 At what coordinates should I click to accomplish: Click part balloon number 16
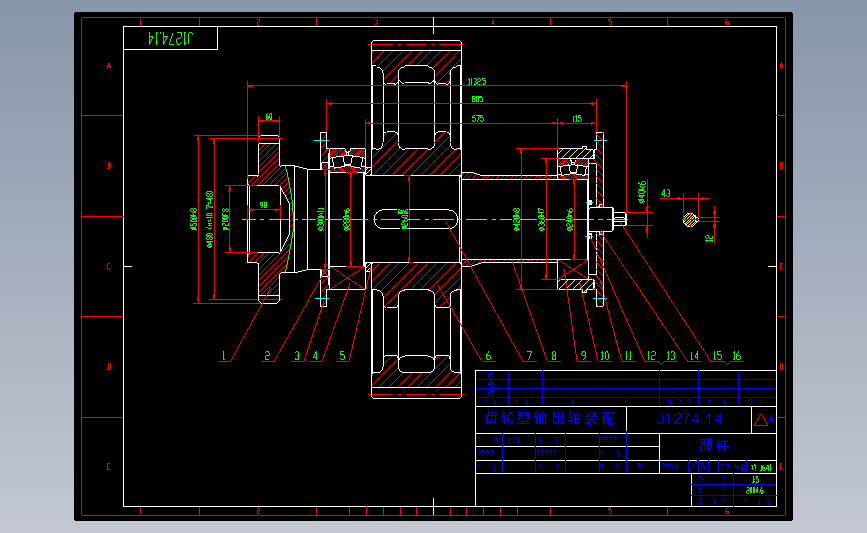tap(737, 356)
